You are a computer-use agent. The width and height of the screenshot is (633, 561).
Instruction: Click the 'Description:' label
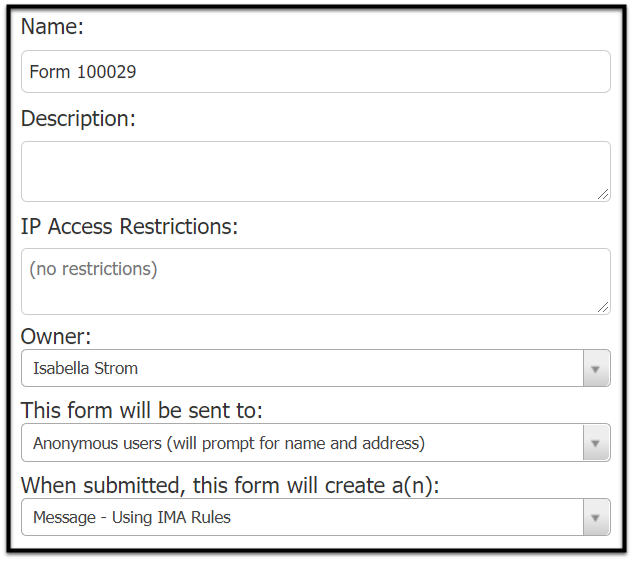pos(78,119)
